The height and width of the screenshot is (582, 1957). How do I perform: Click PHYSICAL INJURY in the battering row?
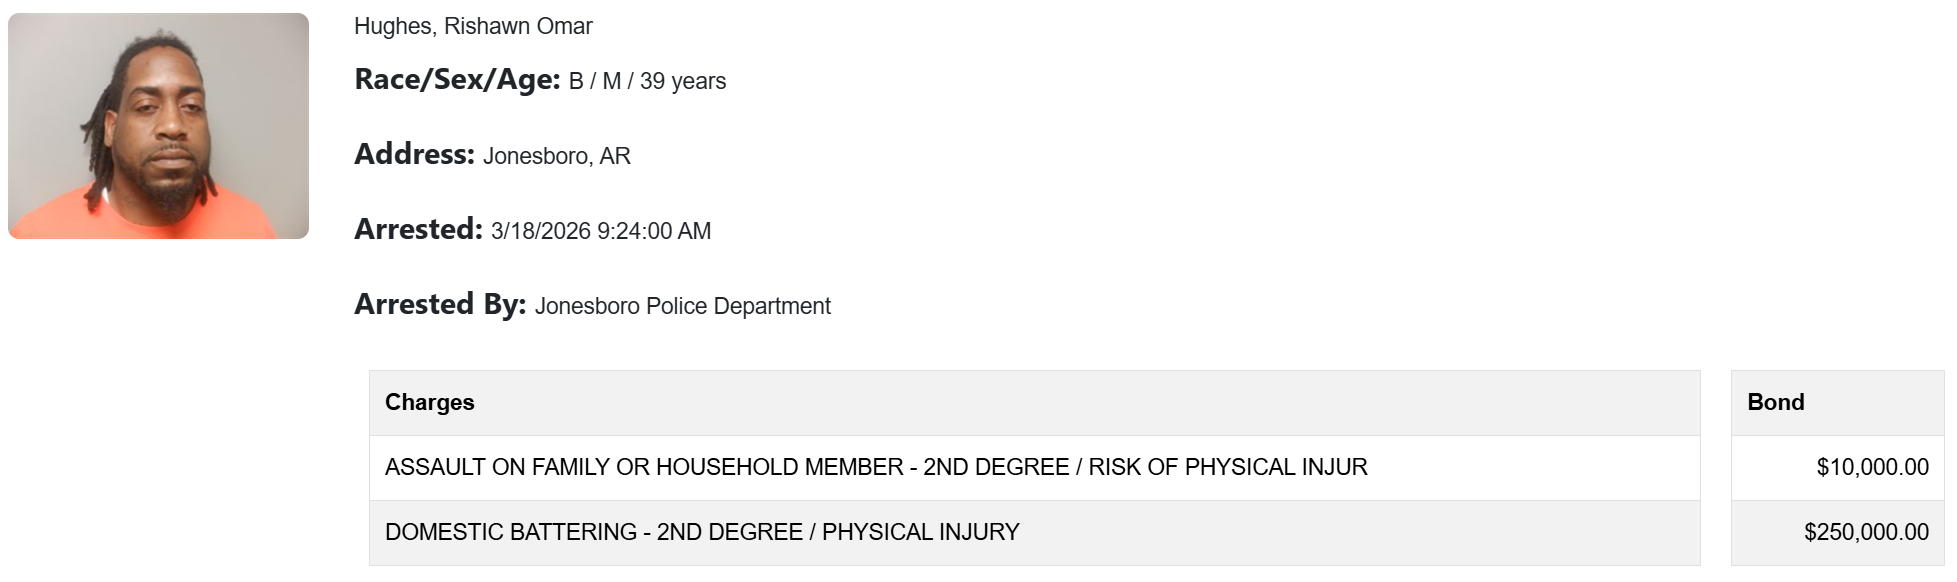pyautogui.click(x=921, y=532)
